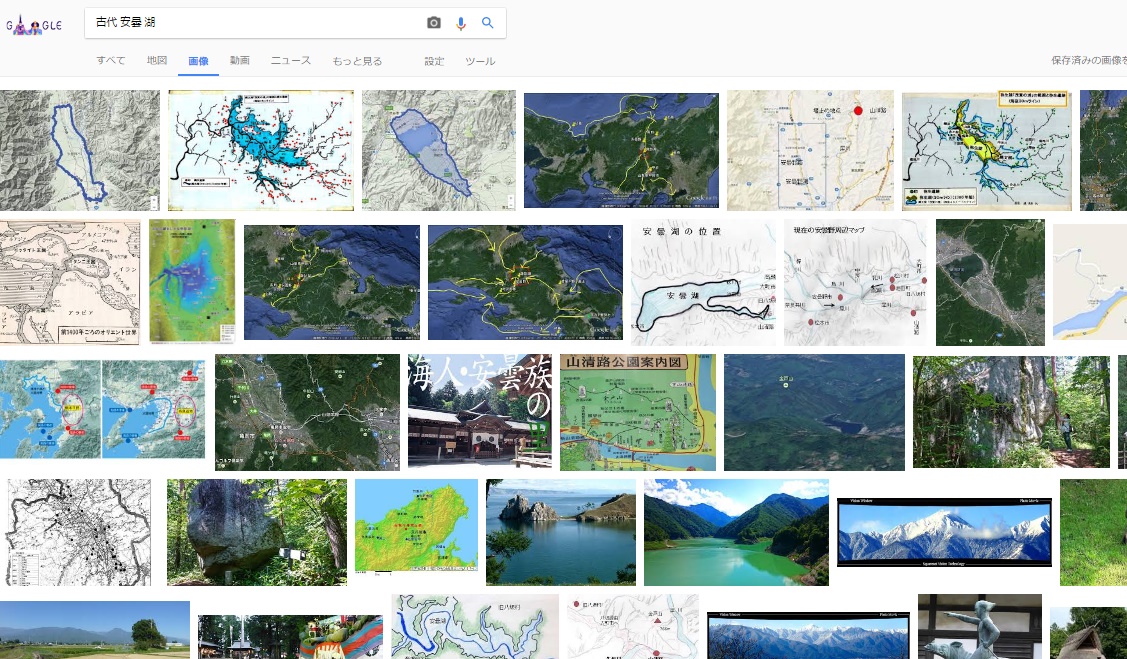1127x659 pixels.
Task: Select the 現在の安曇野周辺マップ thumbnail
Action: [855, 281]
